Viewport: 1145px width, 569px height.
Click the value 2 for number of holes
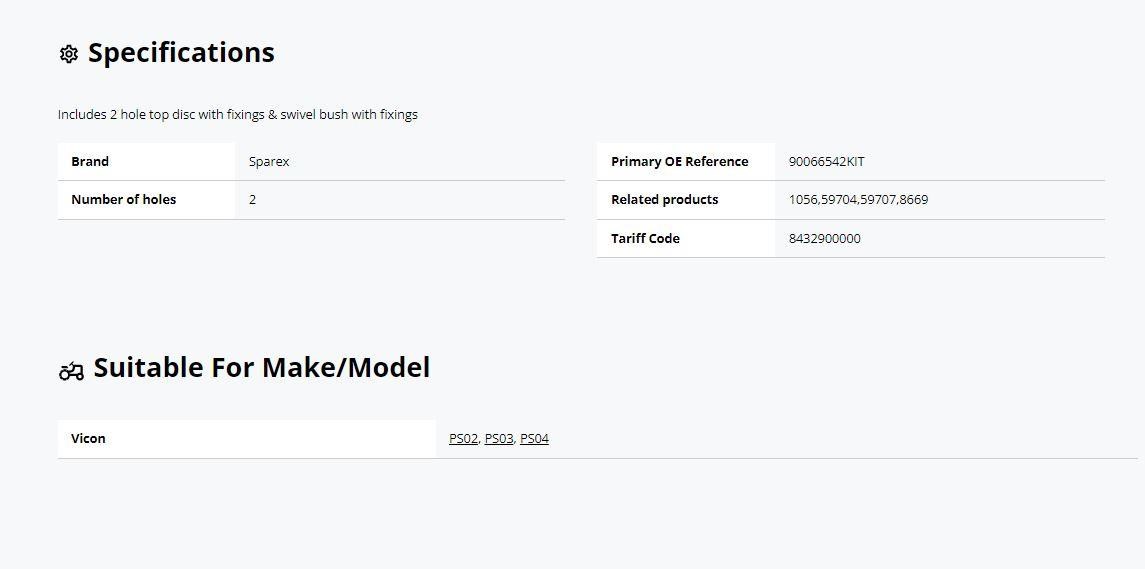click(253, 199)
